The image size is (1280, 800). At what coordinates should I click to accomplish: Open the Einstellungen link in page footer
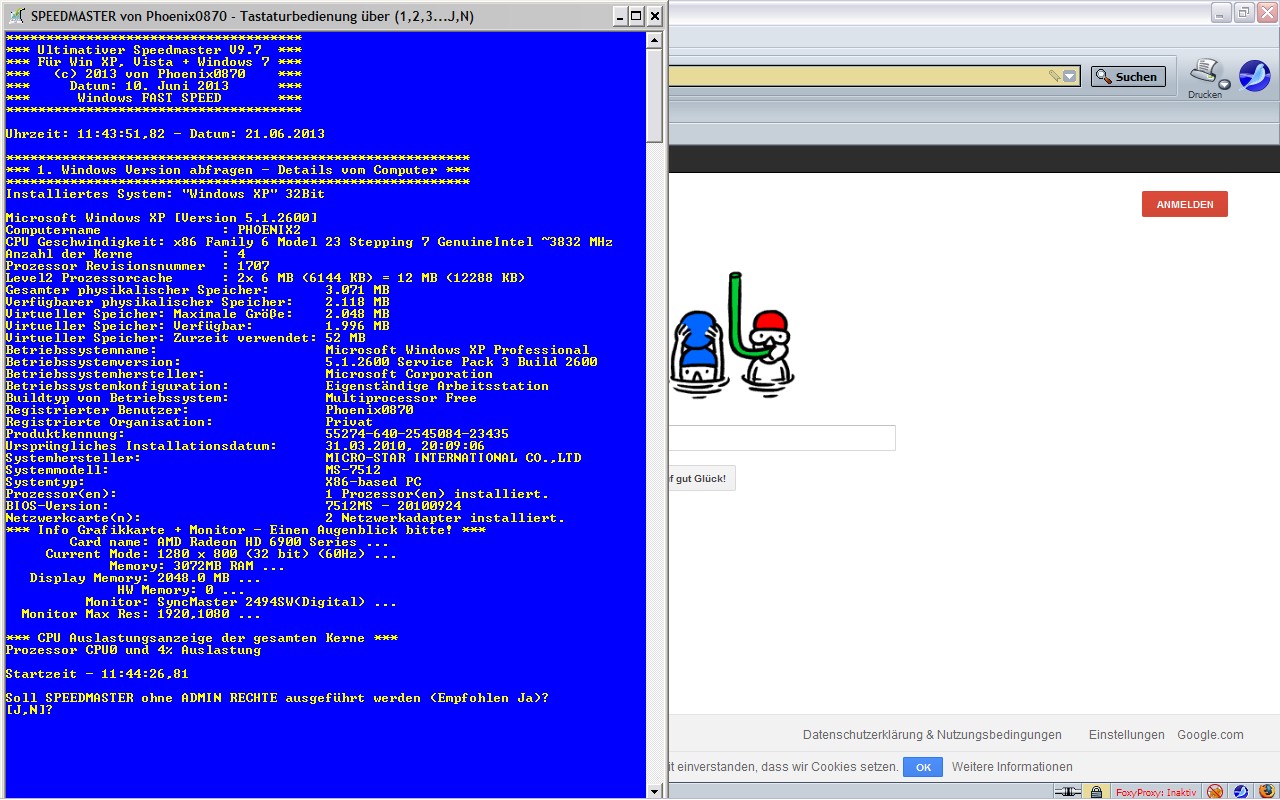point(1127,735)
